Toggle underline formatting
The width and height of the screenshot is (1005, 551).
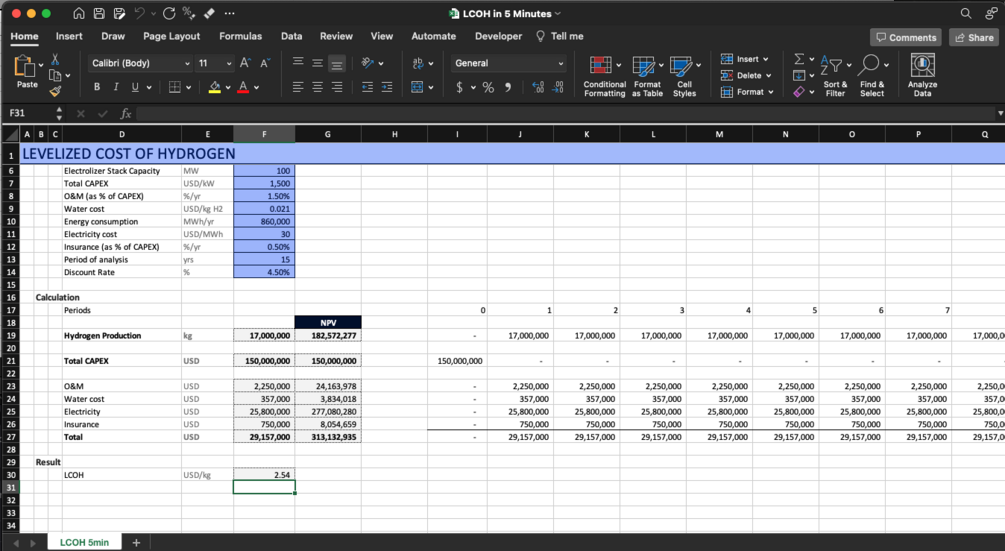click(135, 87)
